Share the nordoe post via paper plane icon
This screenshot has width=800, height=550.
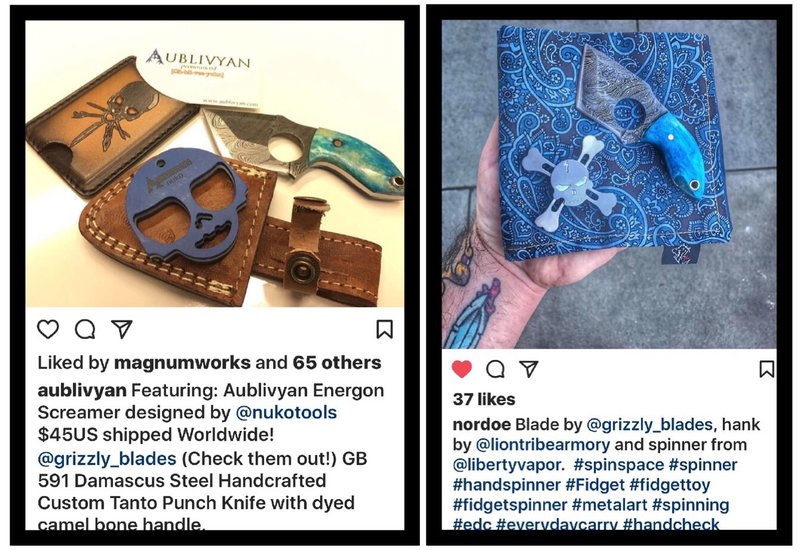(529, 368)
